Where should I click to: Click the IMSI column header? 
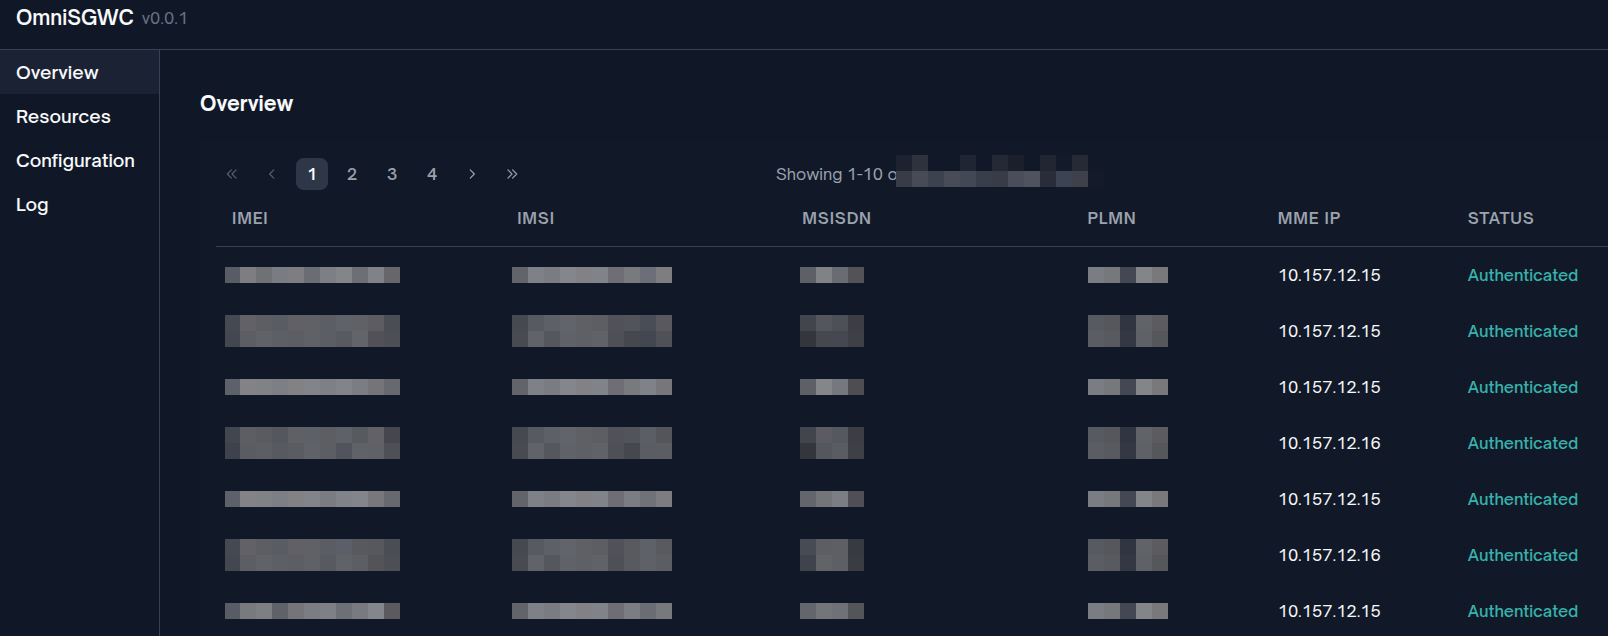[x=535, y=218]
